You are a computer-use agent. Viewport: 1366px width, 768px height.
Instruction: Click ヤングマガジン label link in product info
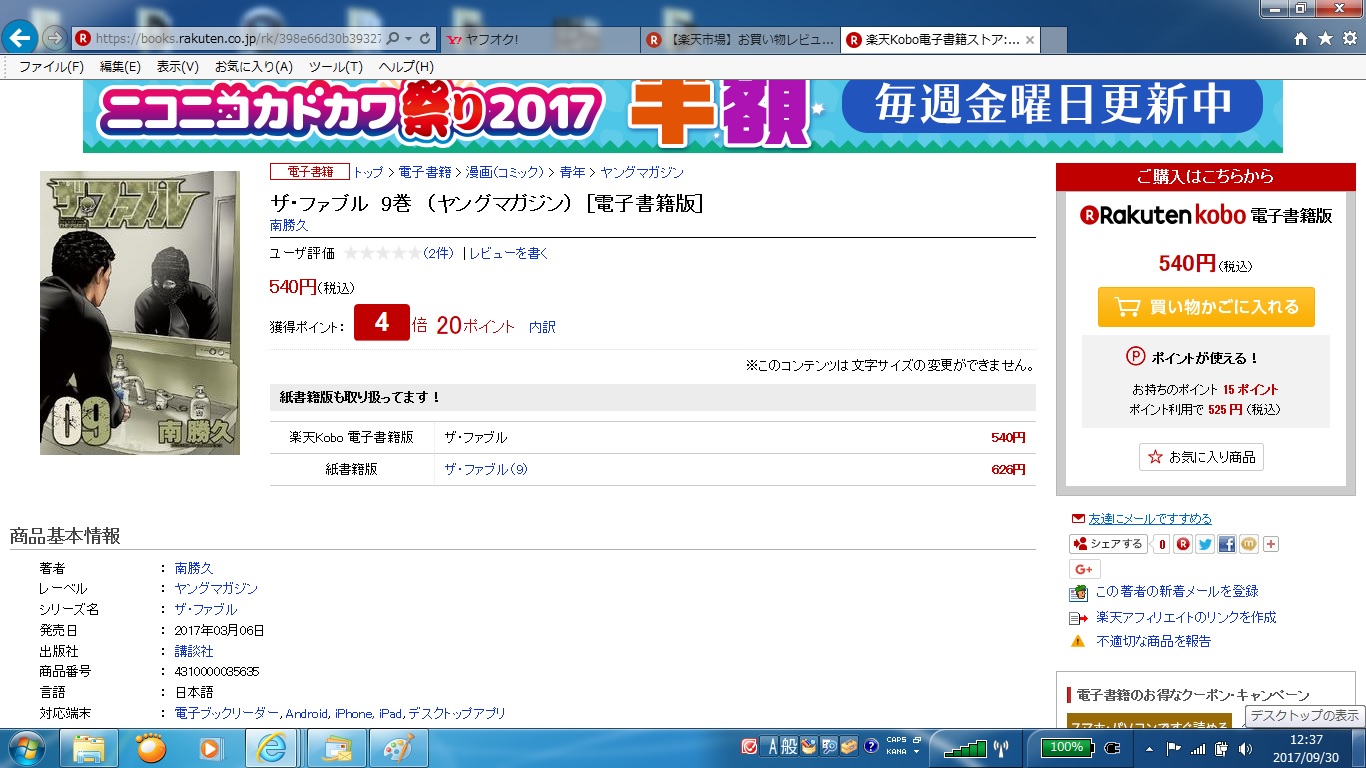216,589
